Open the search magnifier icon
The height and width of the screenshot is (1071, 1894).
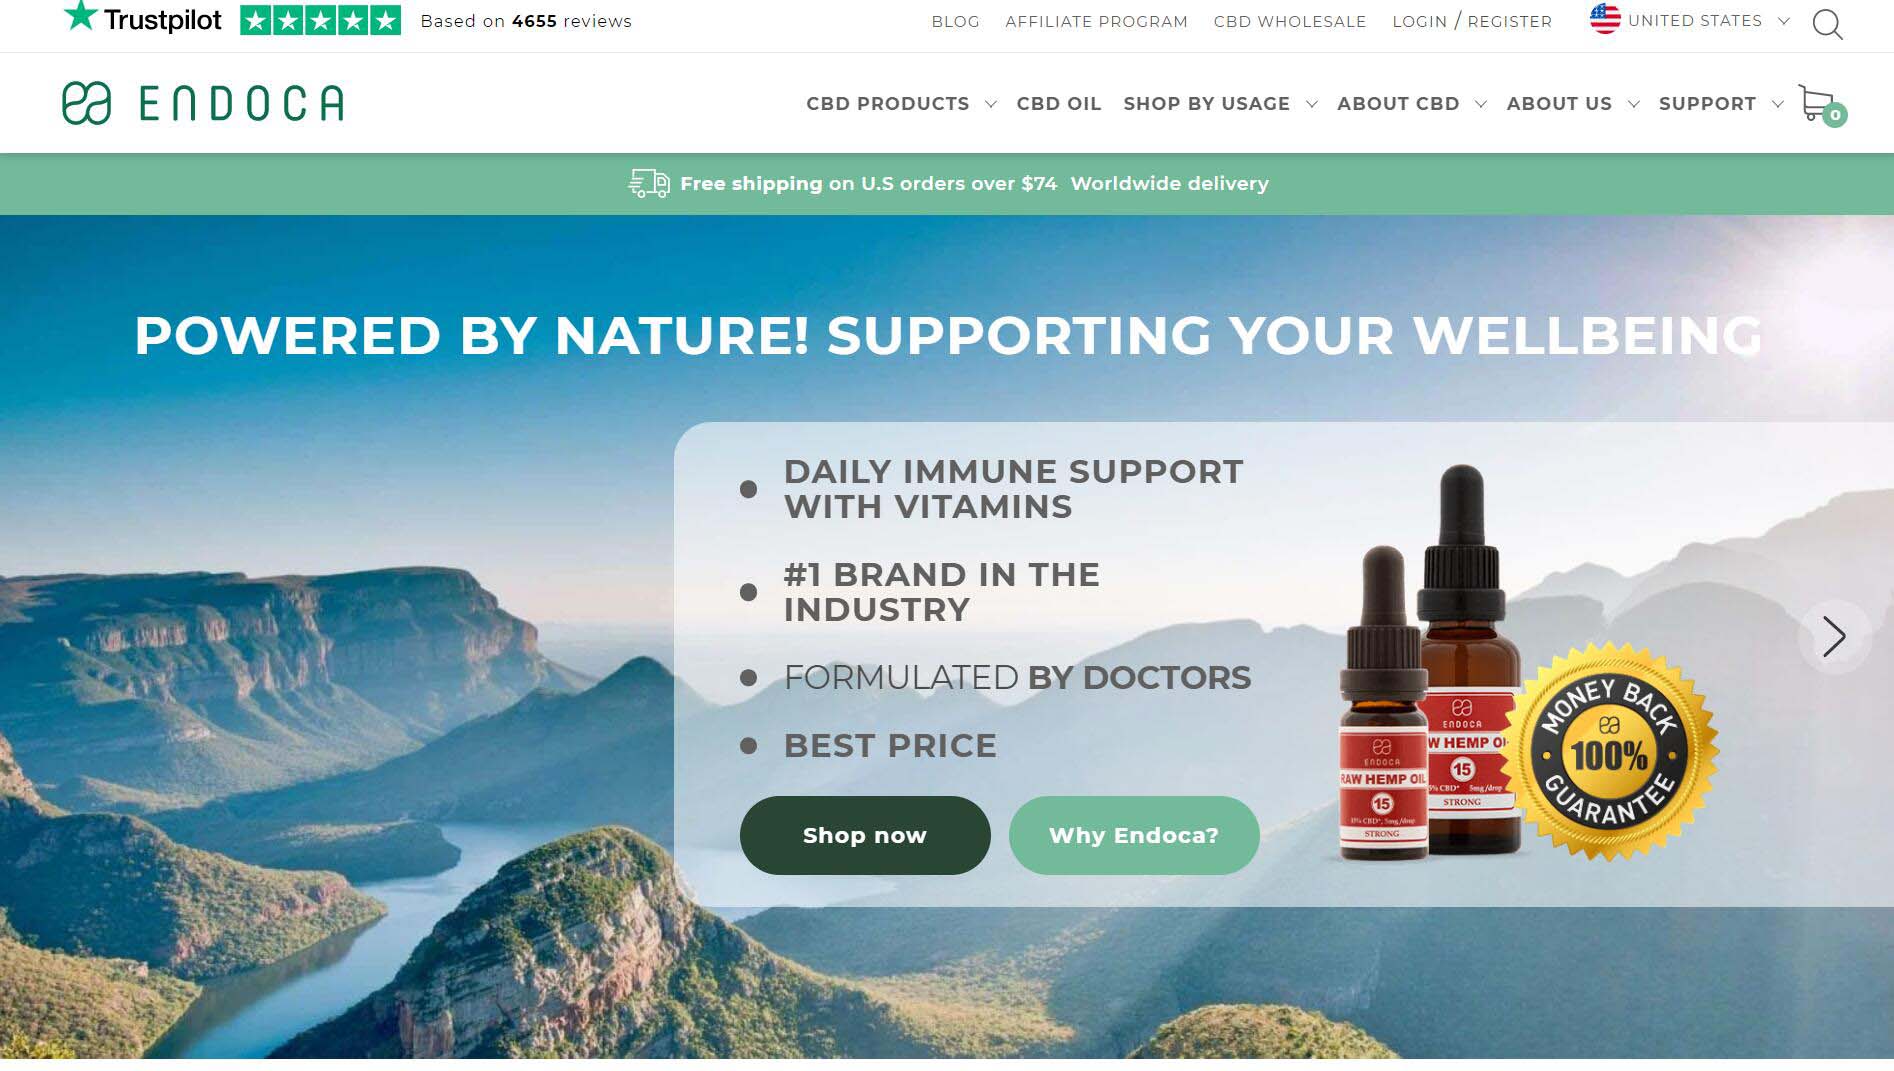click(x=1827, y=24)
